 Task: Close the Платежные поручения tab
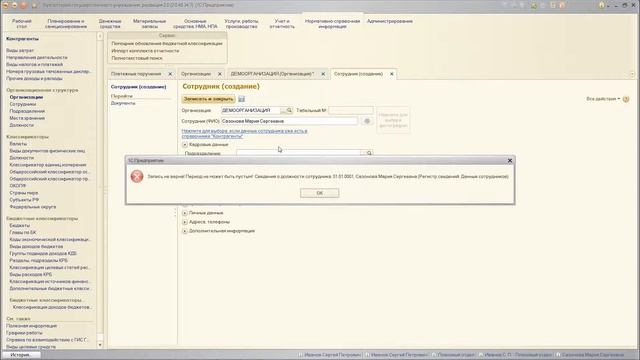click(x=170, y=74)
